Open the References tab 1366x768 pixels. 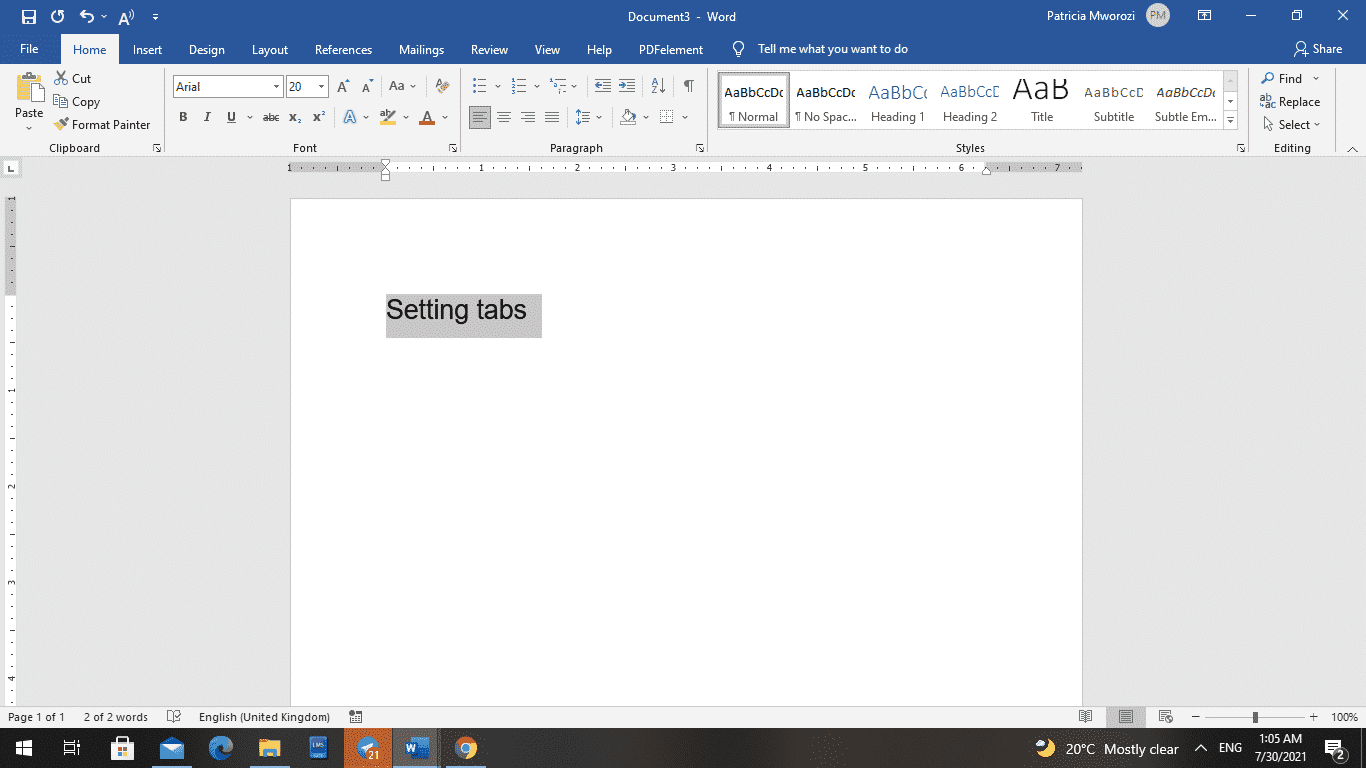343,49
